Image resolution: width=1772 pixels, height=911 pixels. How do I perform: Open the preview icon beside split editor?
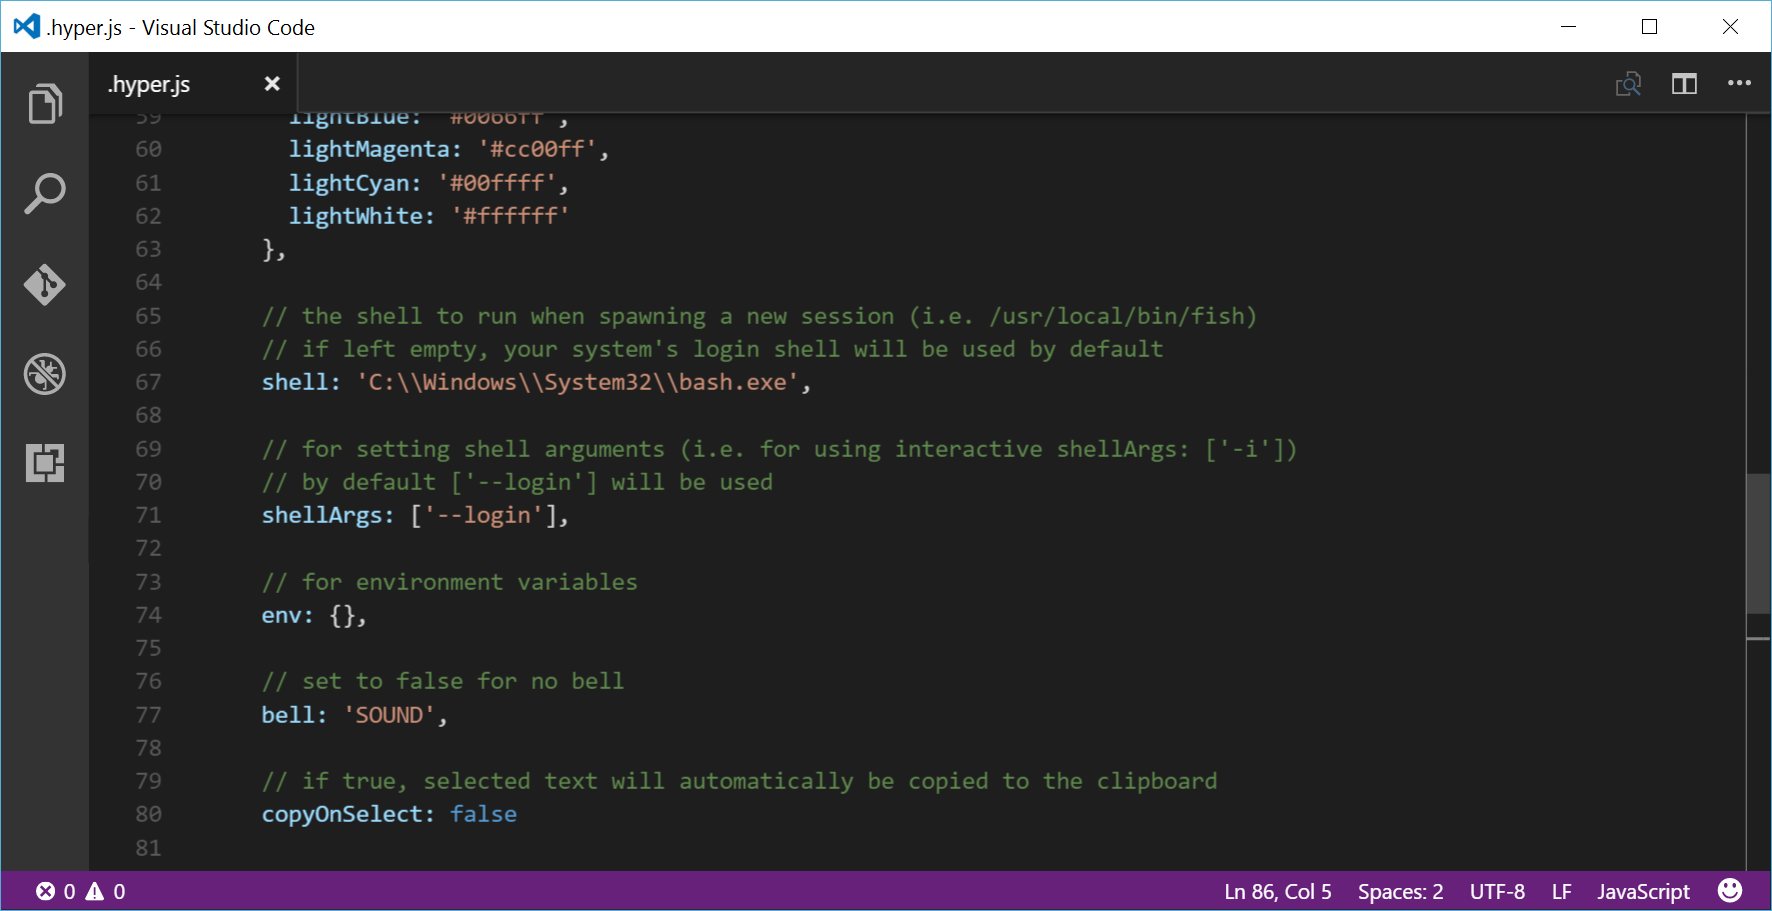point(1628,84)
